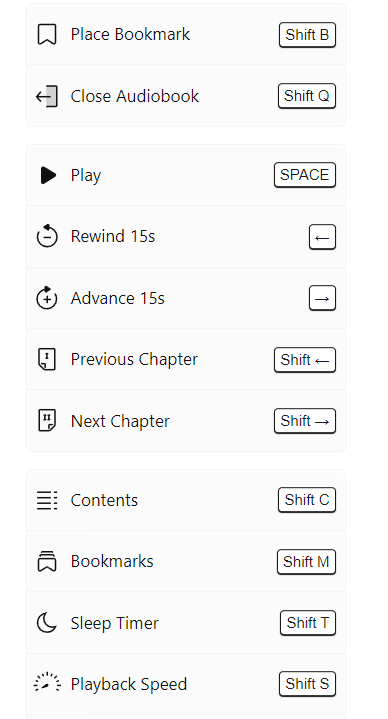Click the SPACE shortcut key badge

tap(305, 175)
